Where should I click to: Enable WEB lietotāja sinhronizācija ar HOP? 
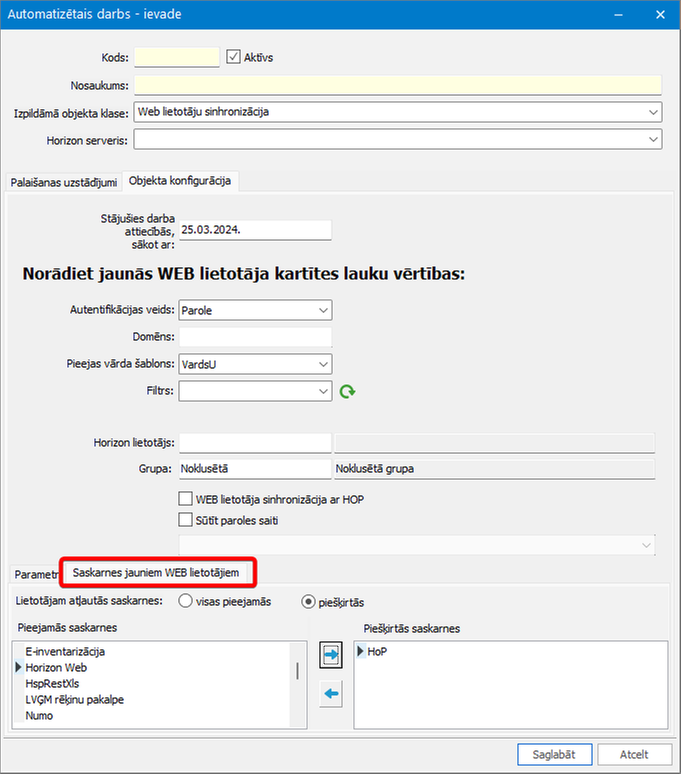[x=186, y=499]
